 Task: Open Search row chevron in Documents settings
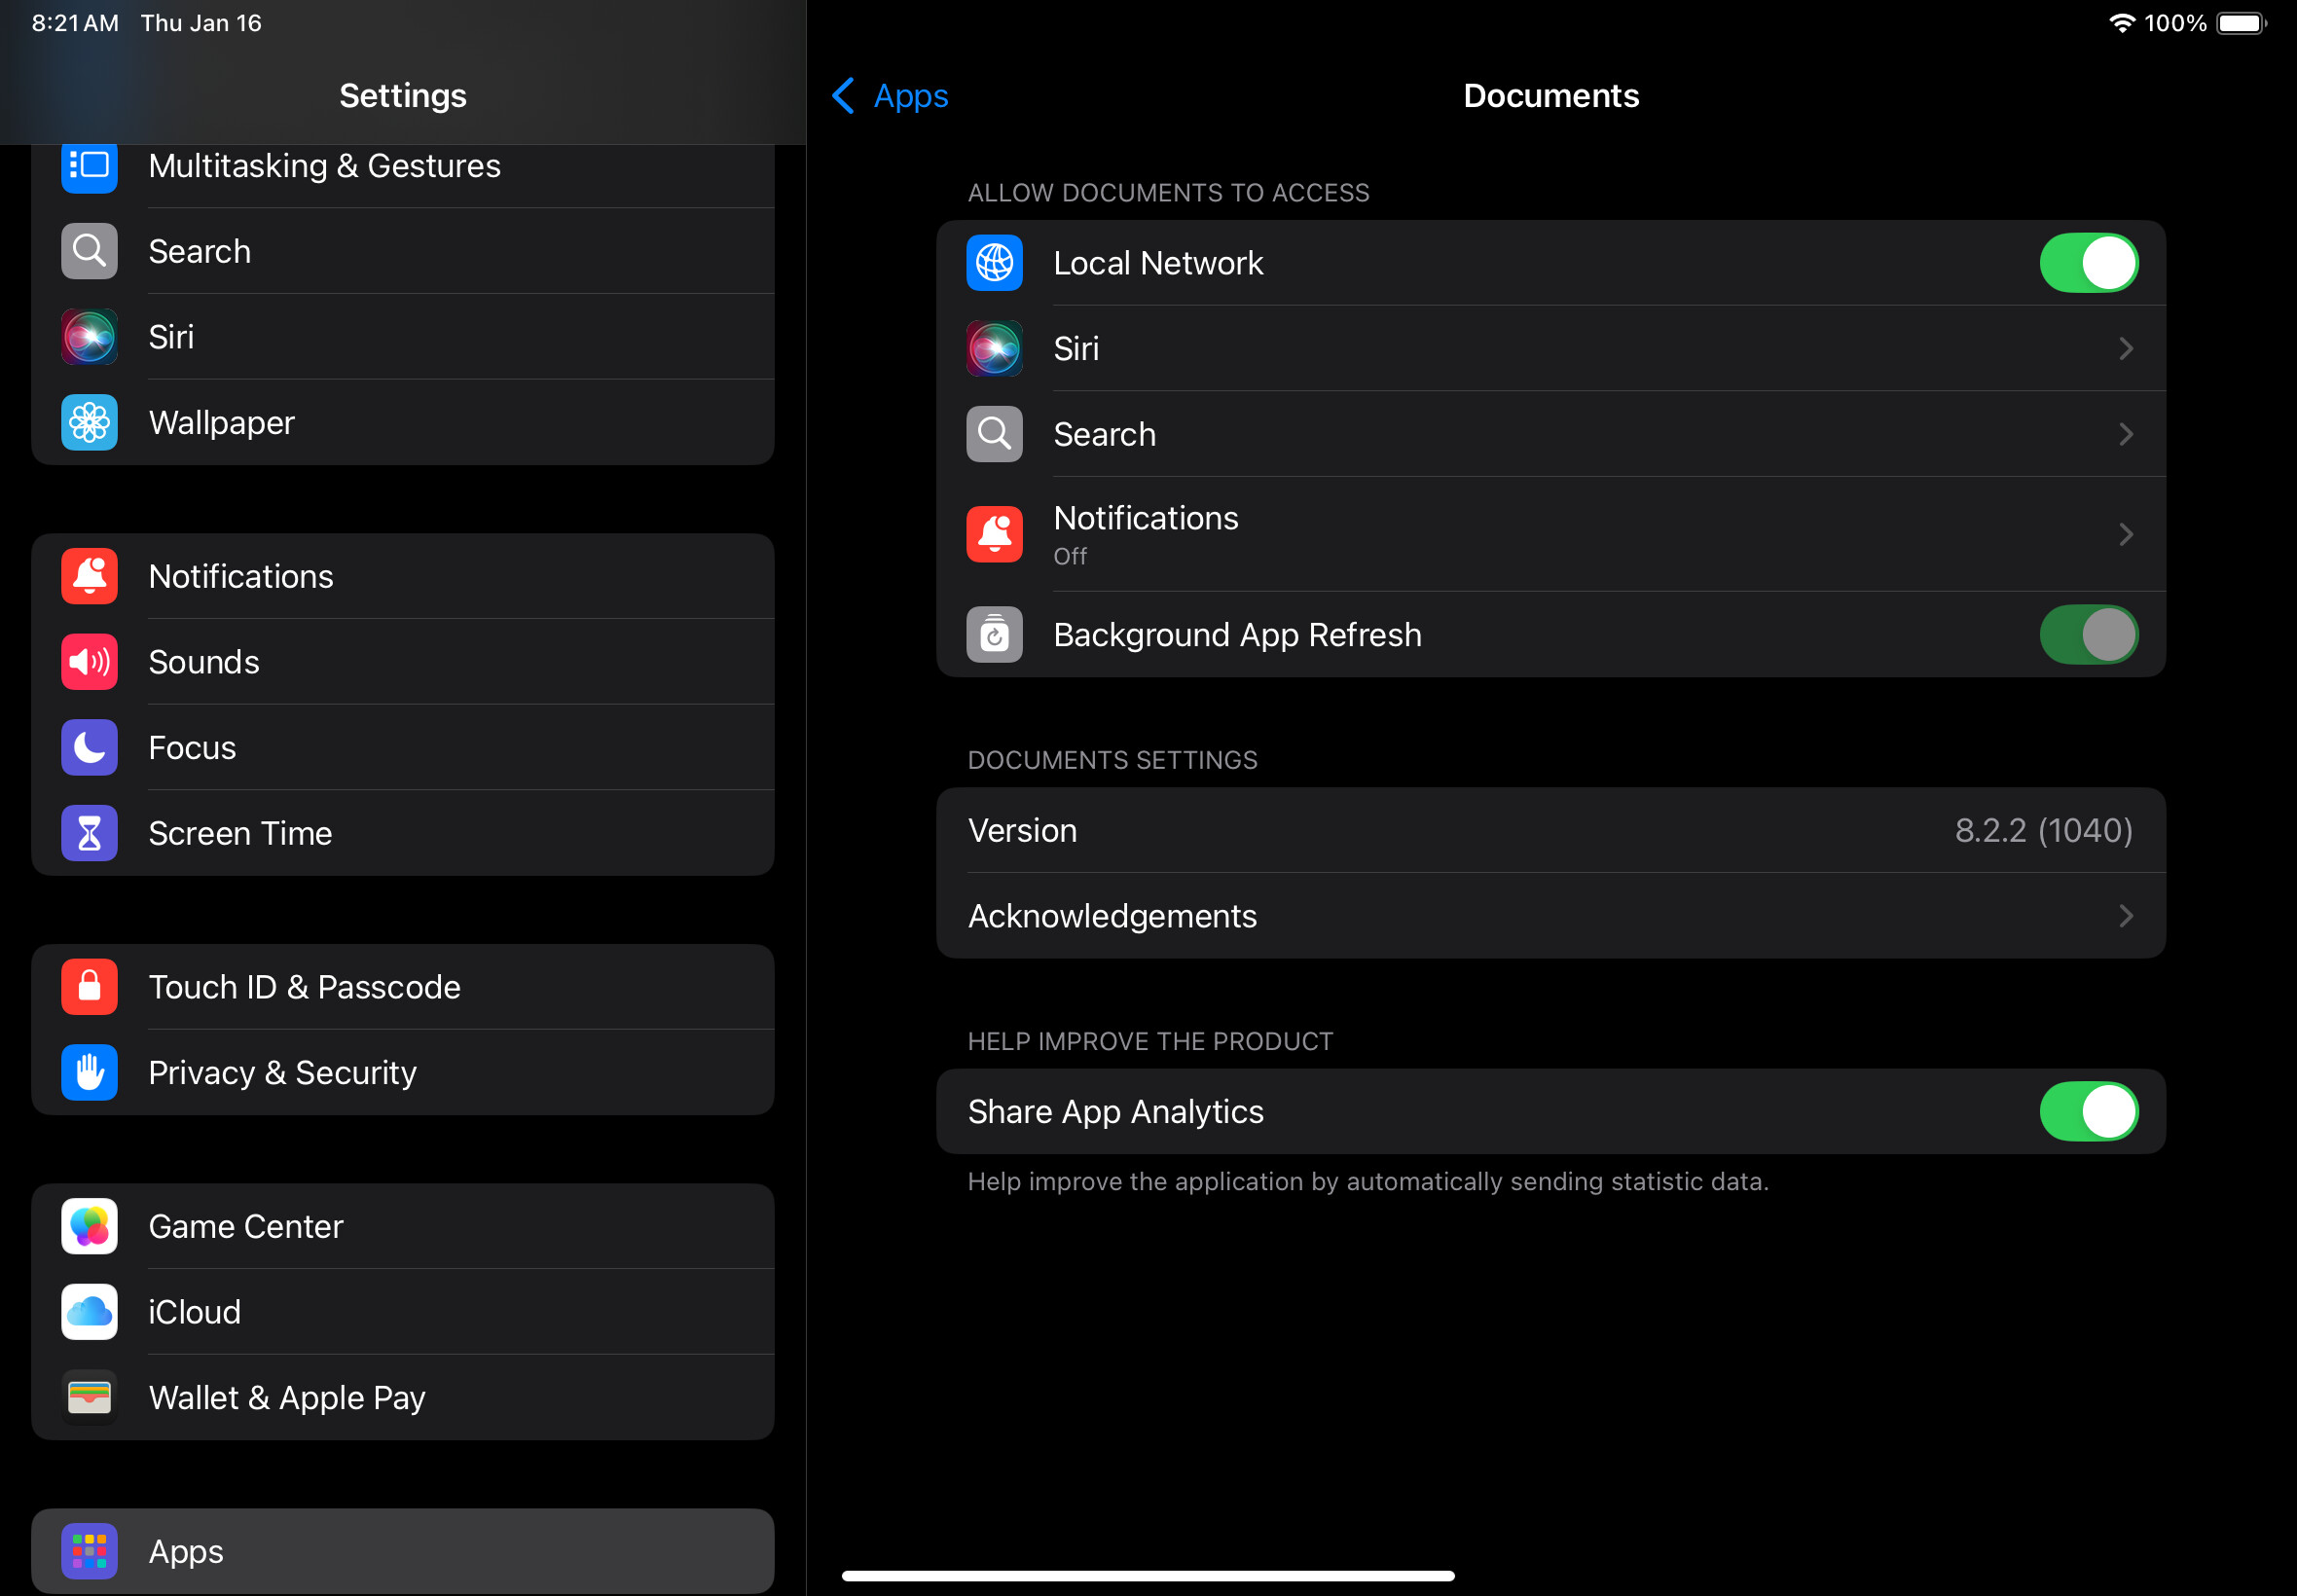[2126, 434]
